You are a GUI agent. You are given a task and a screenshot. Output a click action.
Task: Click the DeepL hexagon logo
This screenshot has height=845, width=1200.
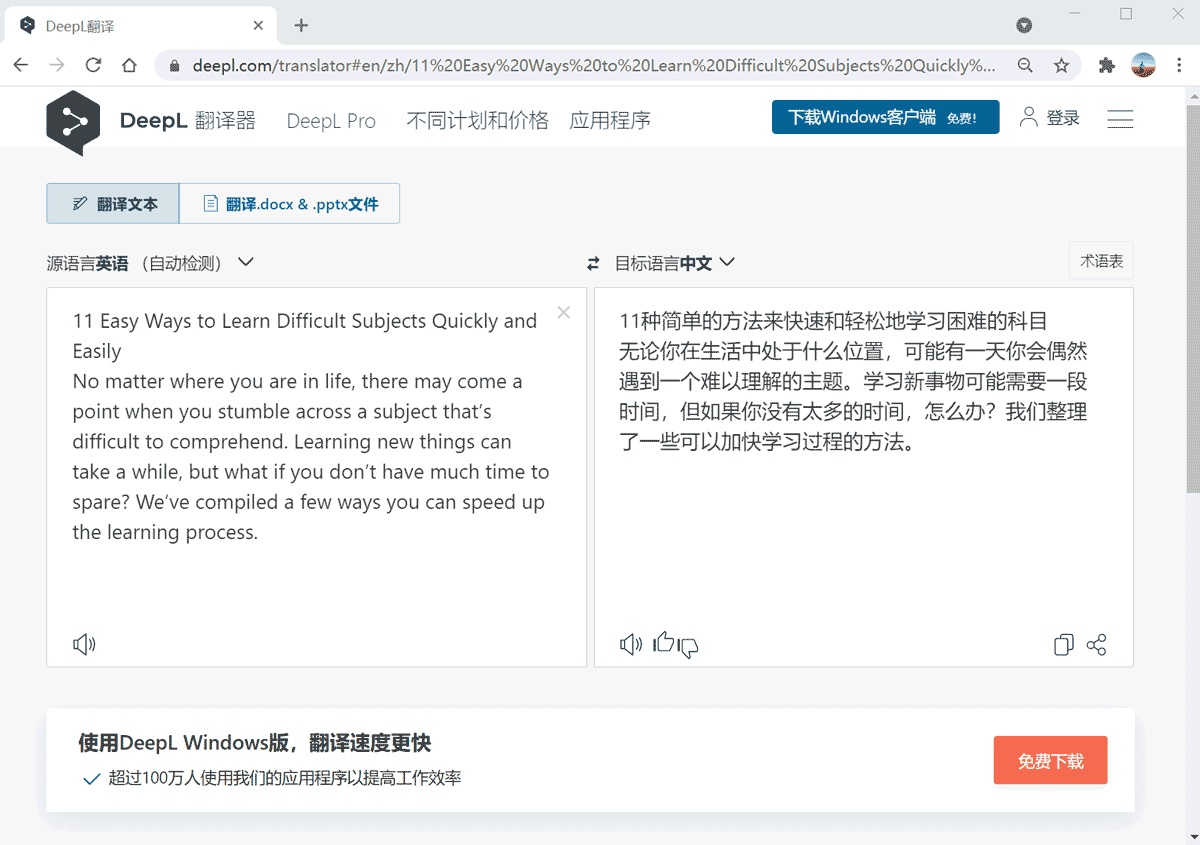click(x=73, y=118)
